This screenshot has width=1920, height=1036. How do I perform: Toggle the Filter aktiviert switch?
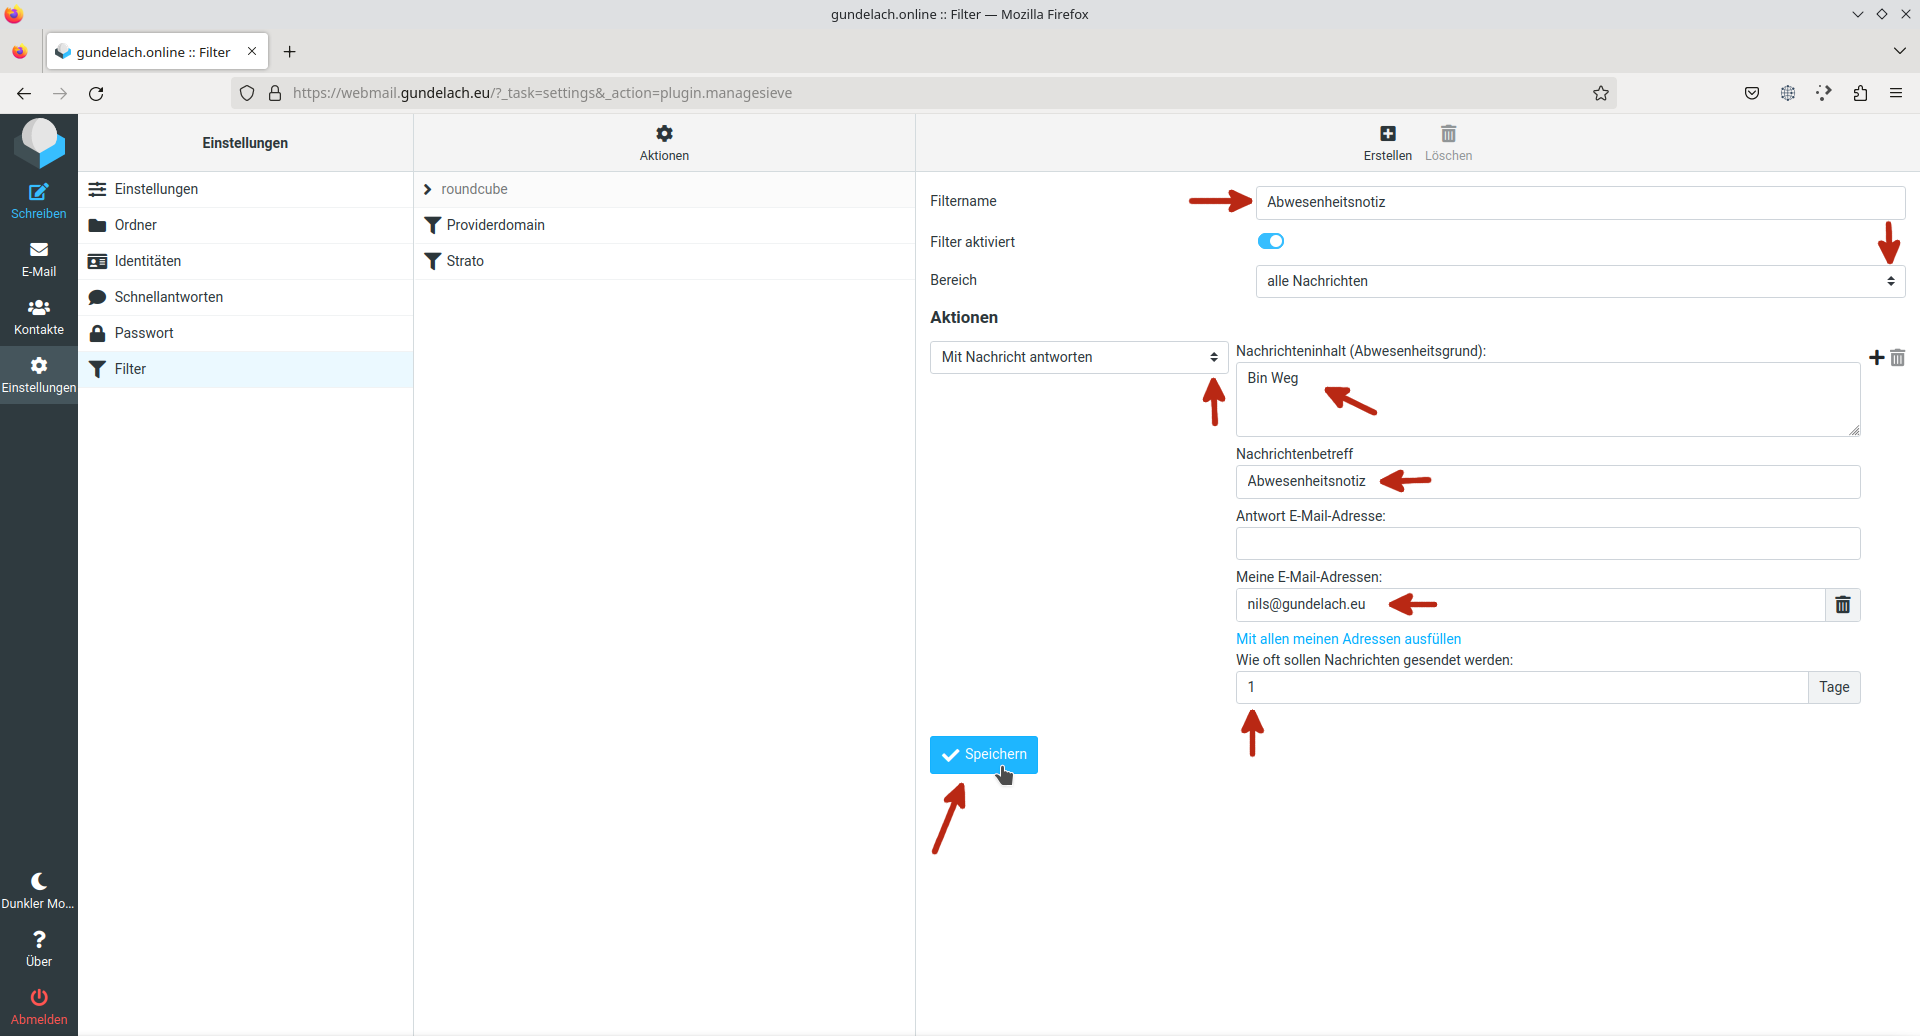tap(1270, 241)
